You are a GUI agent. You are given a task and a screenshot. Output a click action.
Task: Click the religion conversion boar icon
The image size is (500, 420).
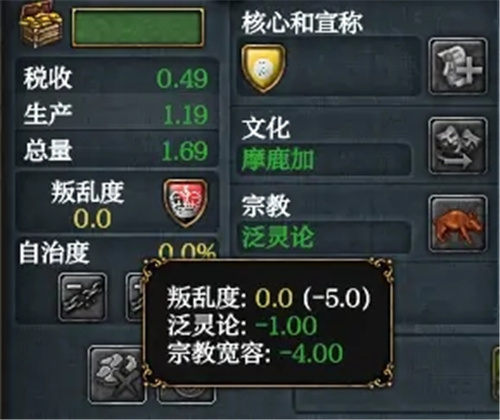[x=458, y=224]
